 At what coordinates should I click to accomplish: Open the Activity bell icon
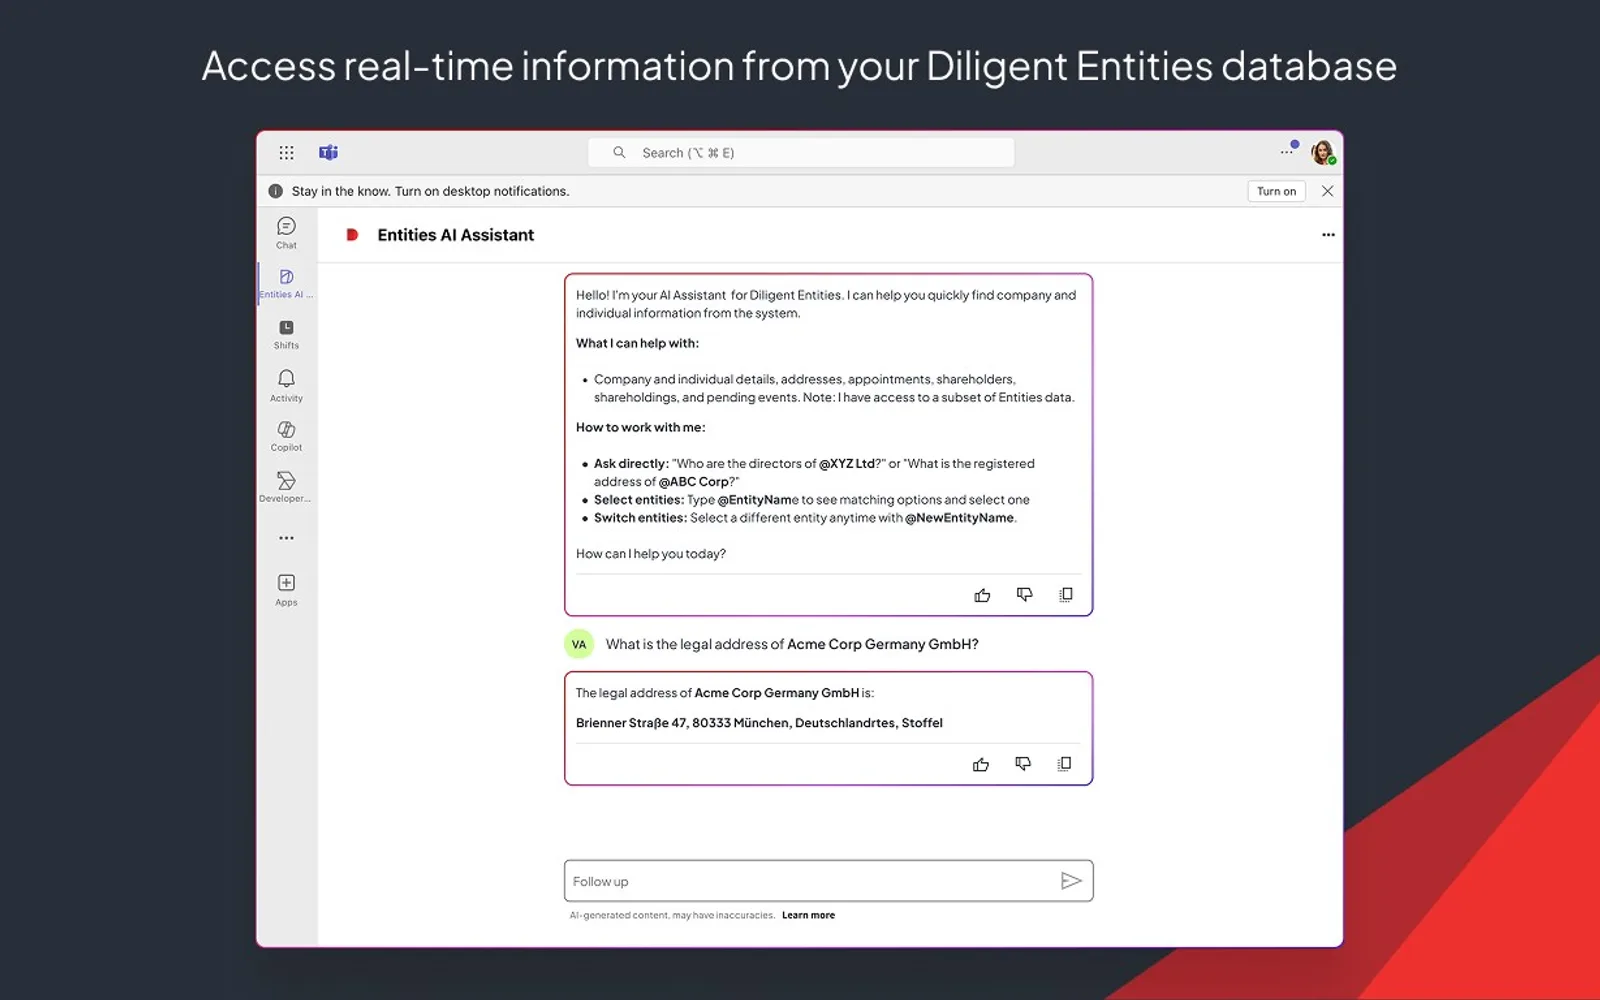click(x=286, y=386)
